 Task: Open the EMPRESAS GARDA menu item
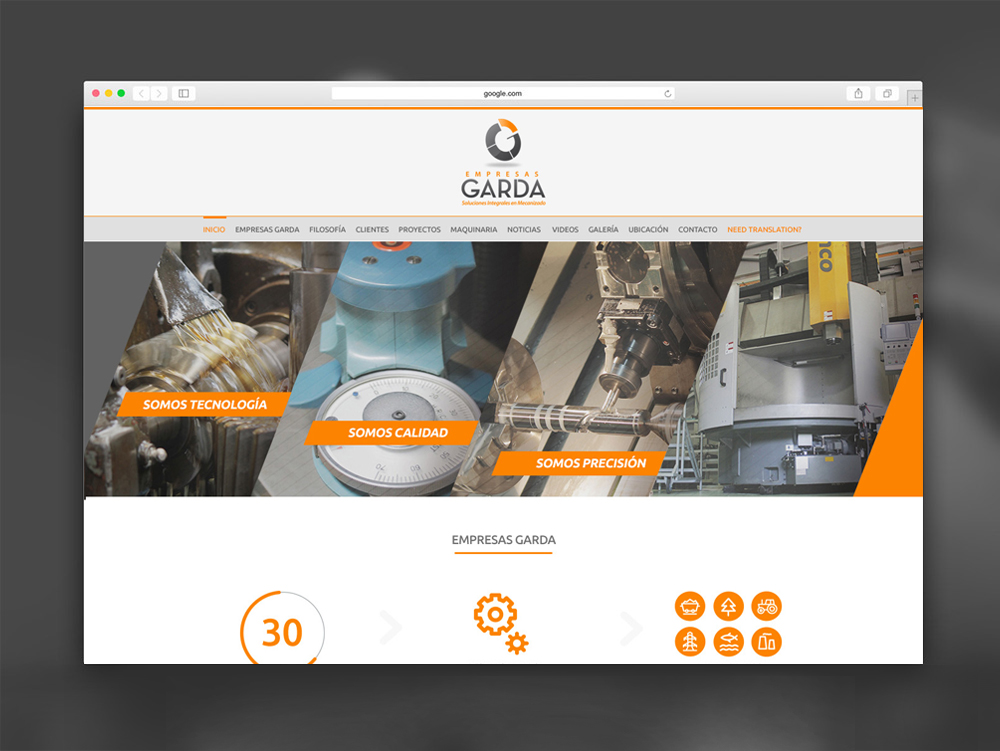(x=267, y=230)
